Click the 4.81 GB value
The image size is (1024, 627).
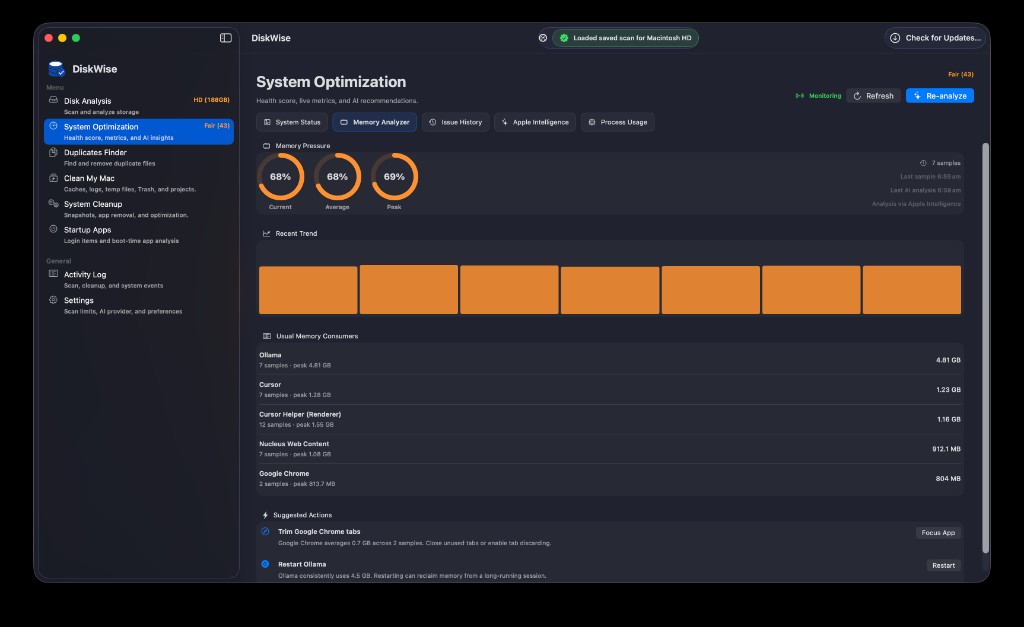(948, 360)
